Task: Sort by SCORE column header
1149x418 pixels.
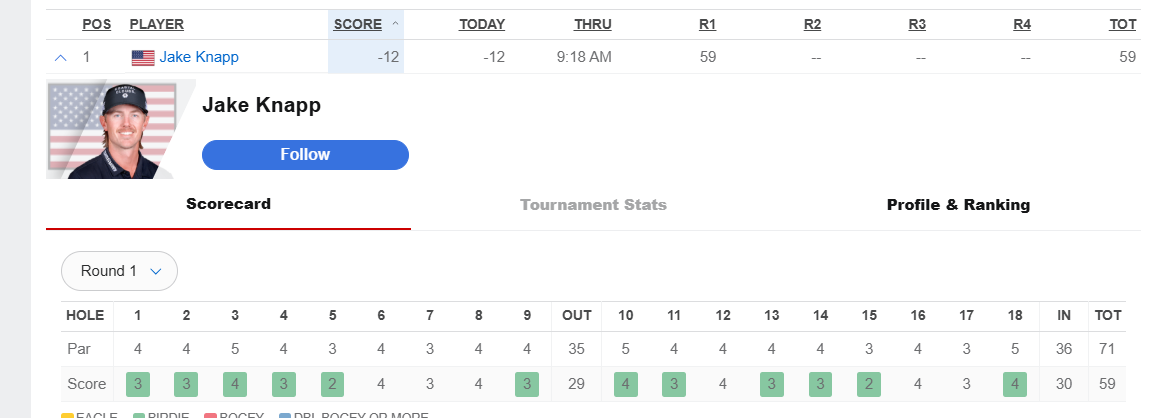Action: click(x=357, y=24)
